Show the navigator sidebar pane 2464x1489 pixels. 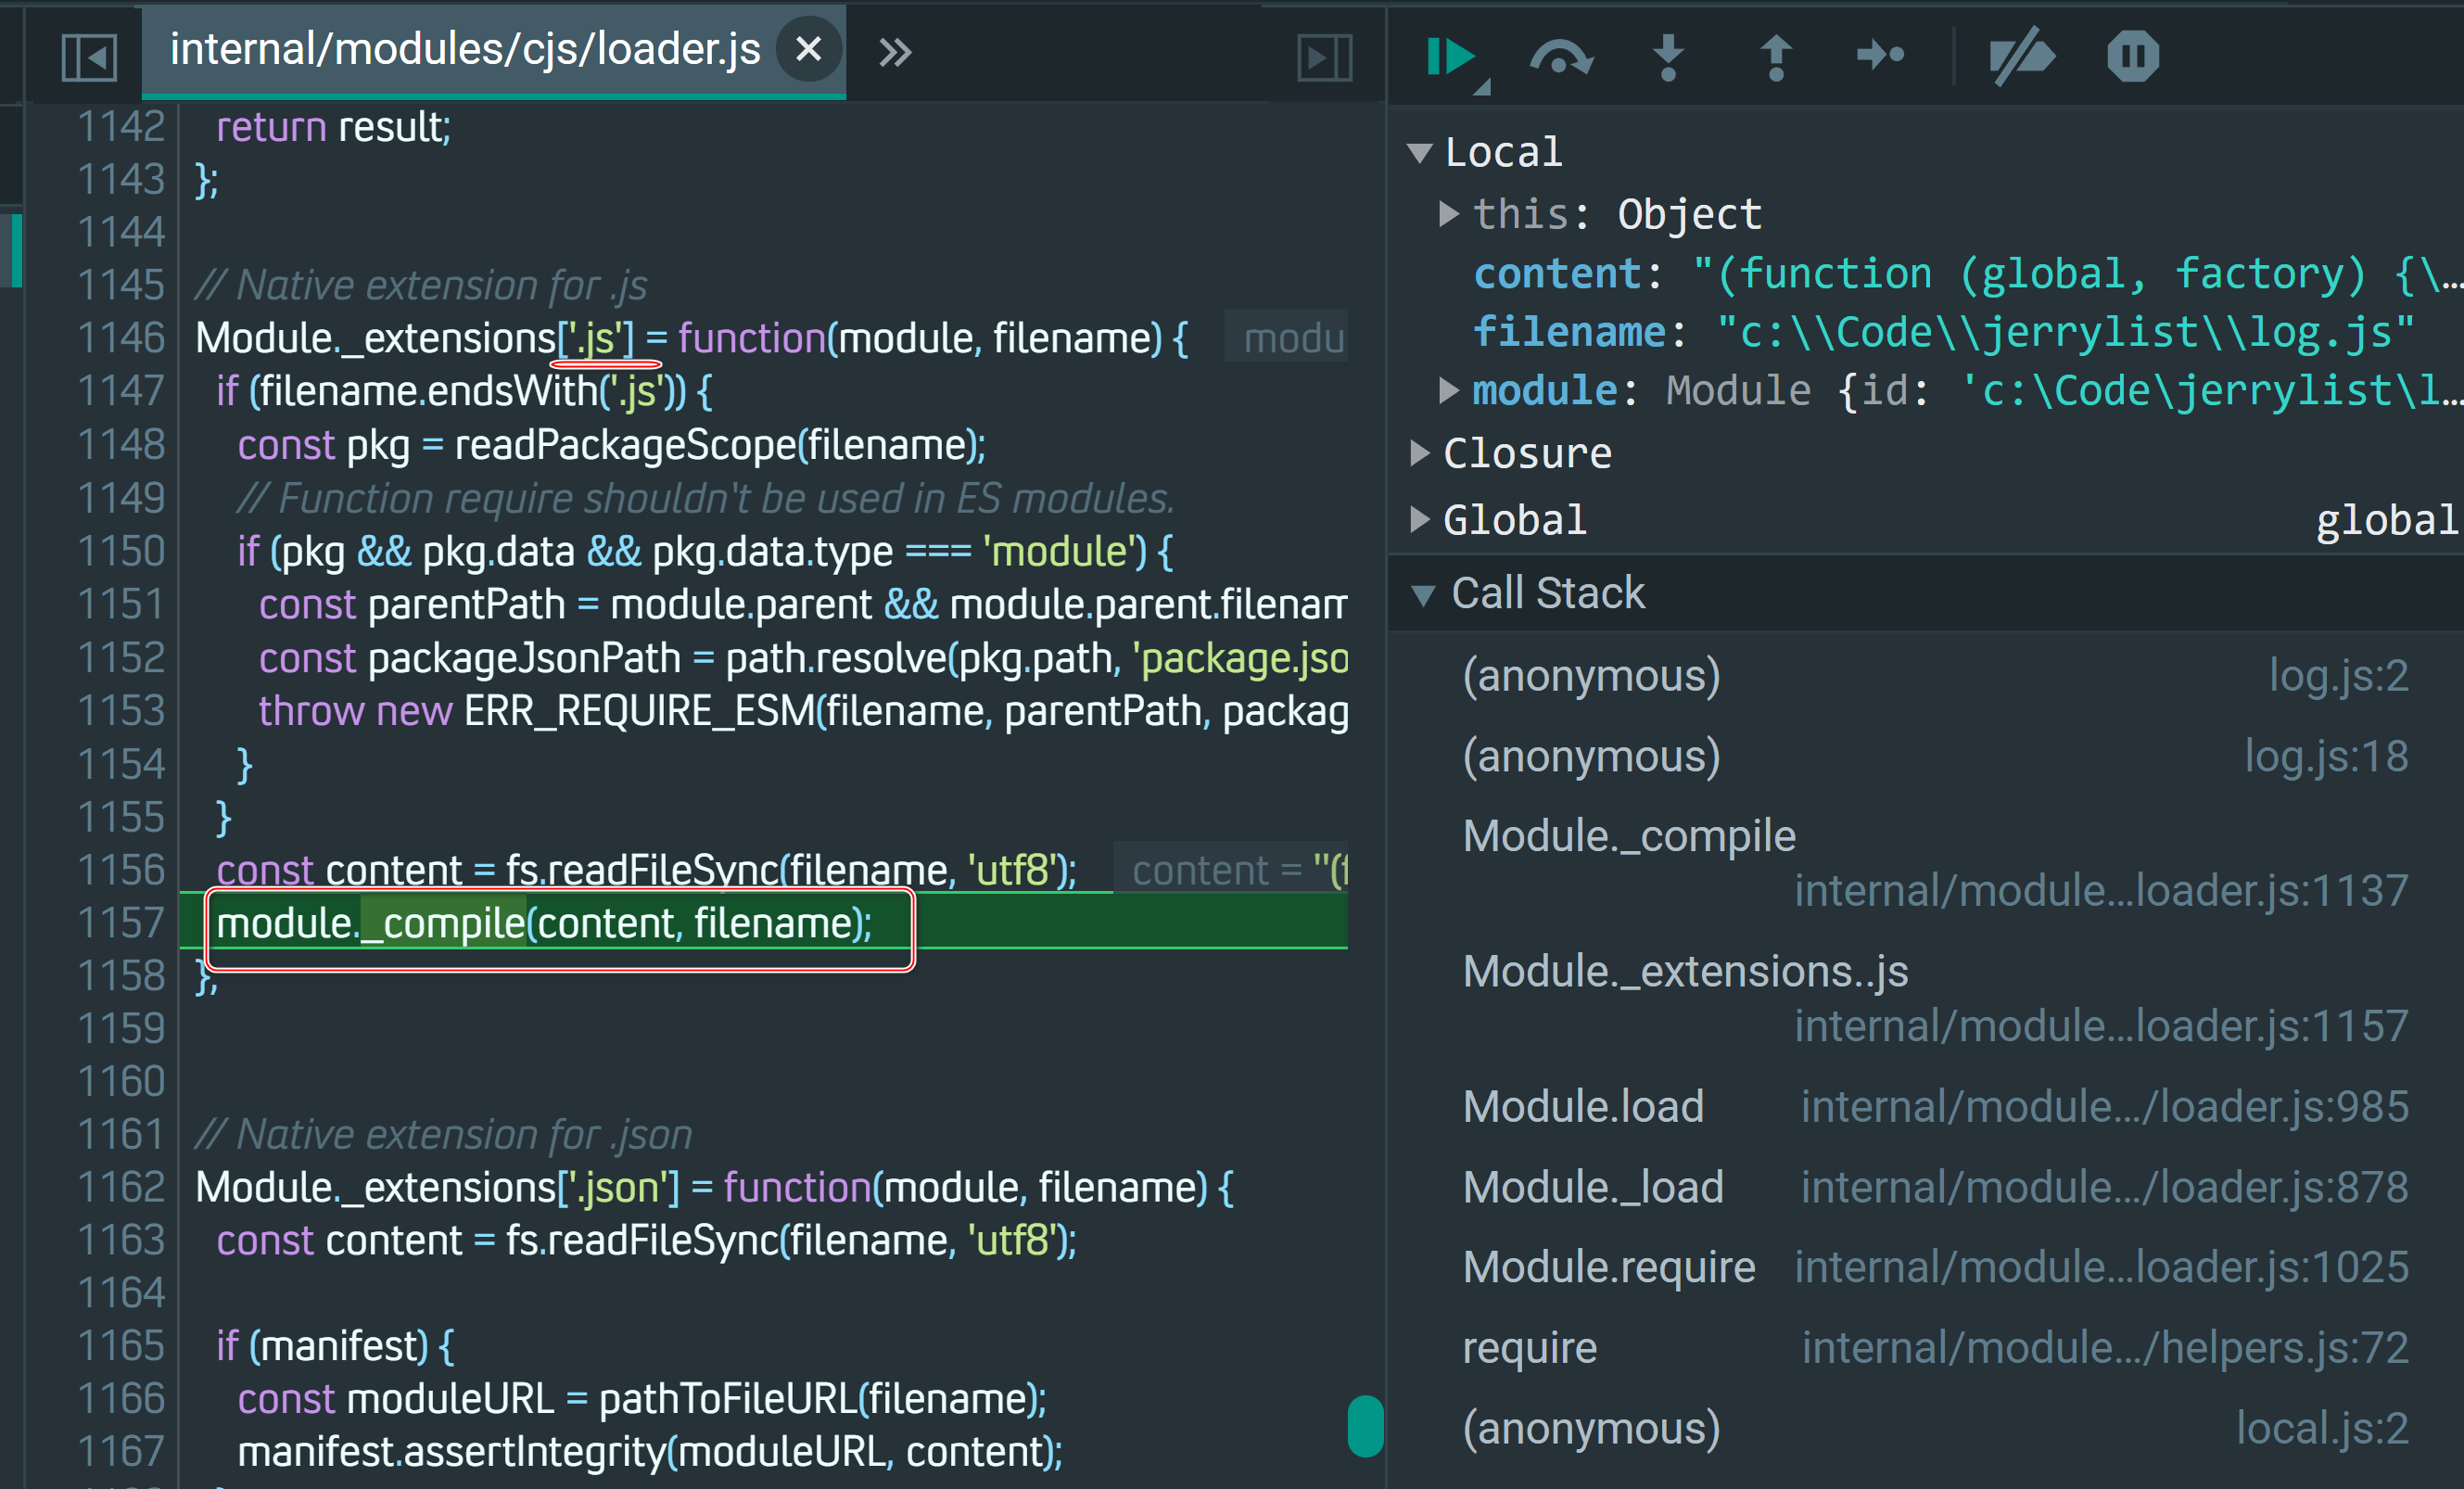click(x=89, y=56)
